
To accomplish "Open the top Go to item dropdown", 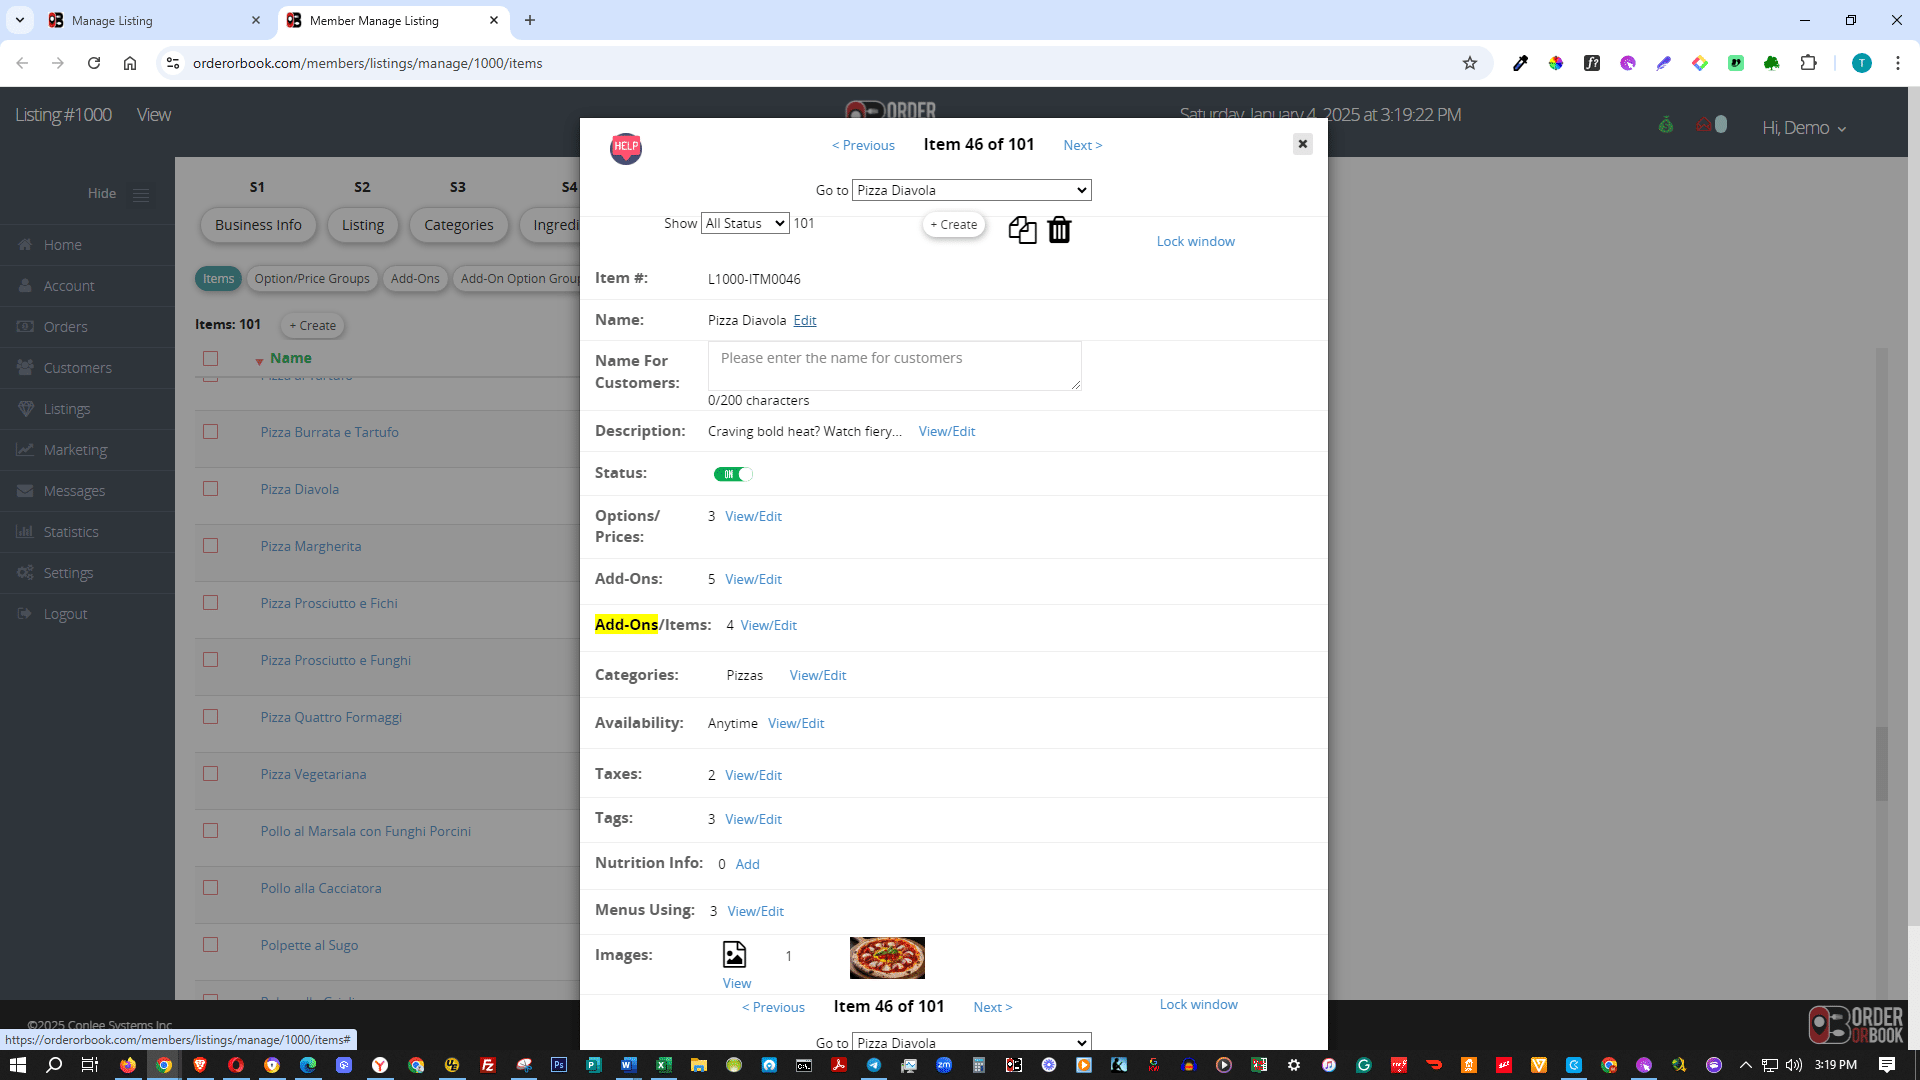I will click(971, 190).
